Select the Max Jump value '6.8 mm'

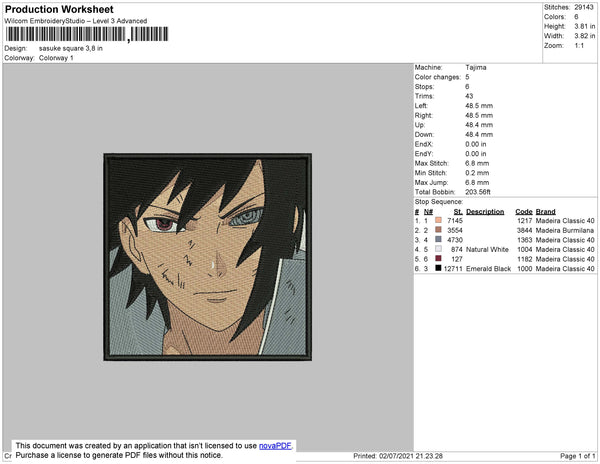(477, 182)
